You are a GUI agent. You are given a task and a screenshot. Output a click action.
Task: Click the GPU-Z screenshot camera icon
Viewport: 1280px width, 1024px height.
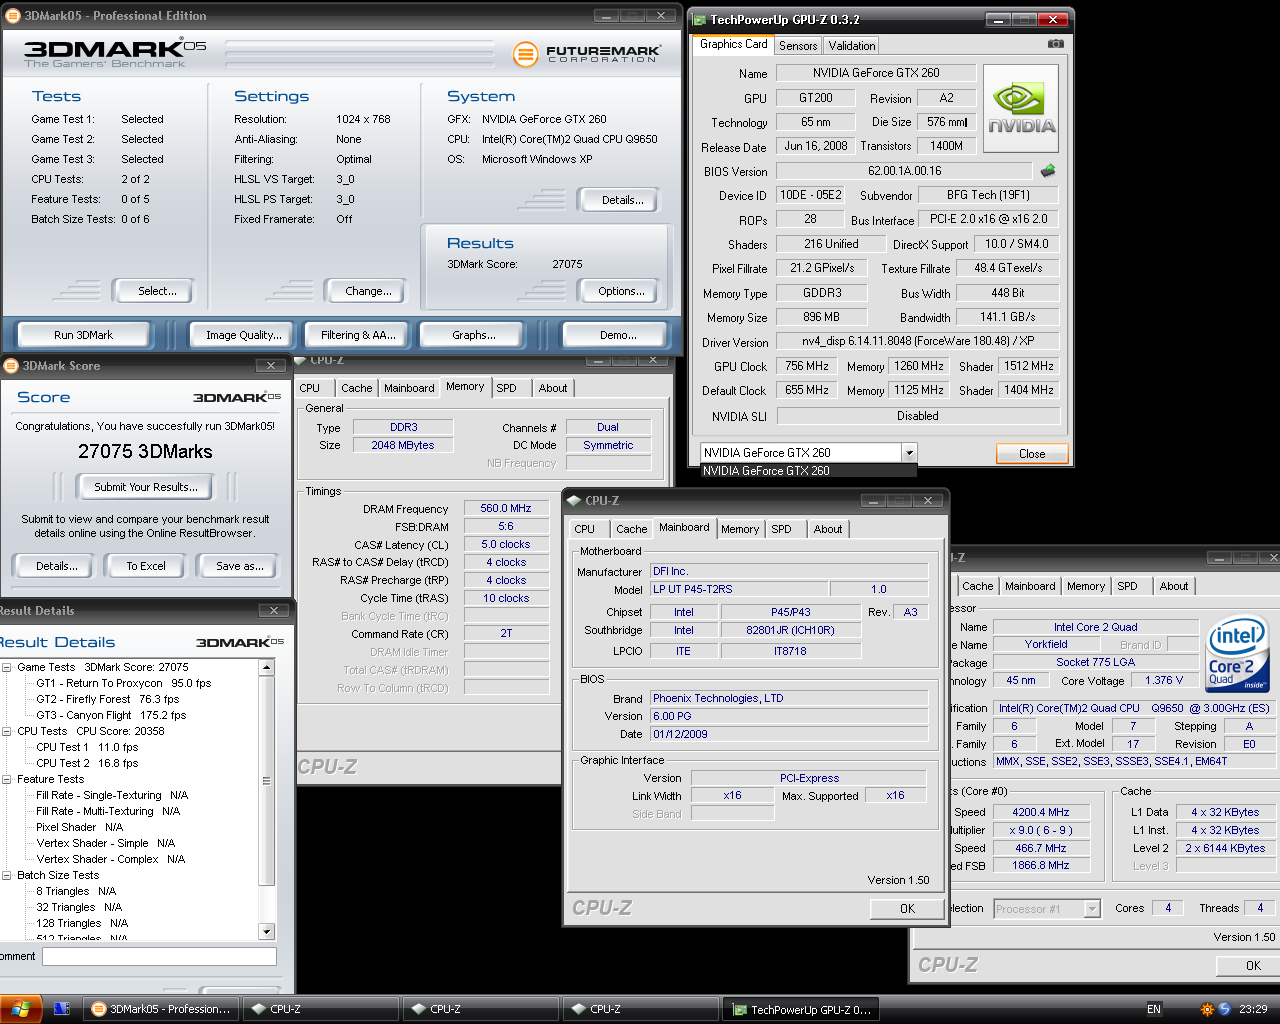point(1055,44)
